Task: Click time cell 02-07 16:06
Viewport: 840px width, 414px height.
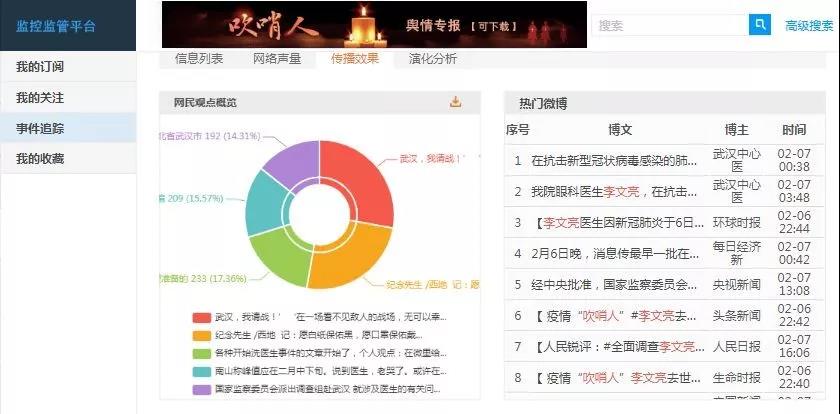Action: [794, 347]
